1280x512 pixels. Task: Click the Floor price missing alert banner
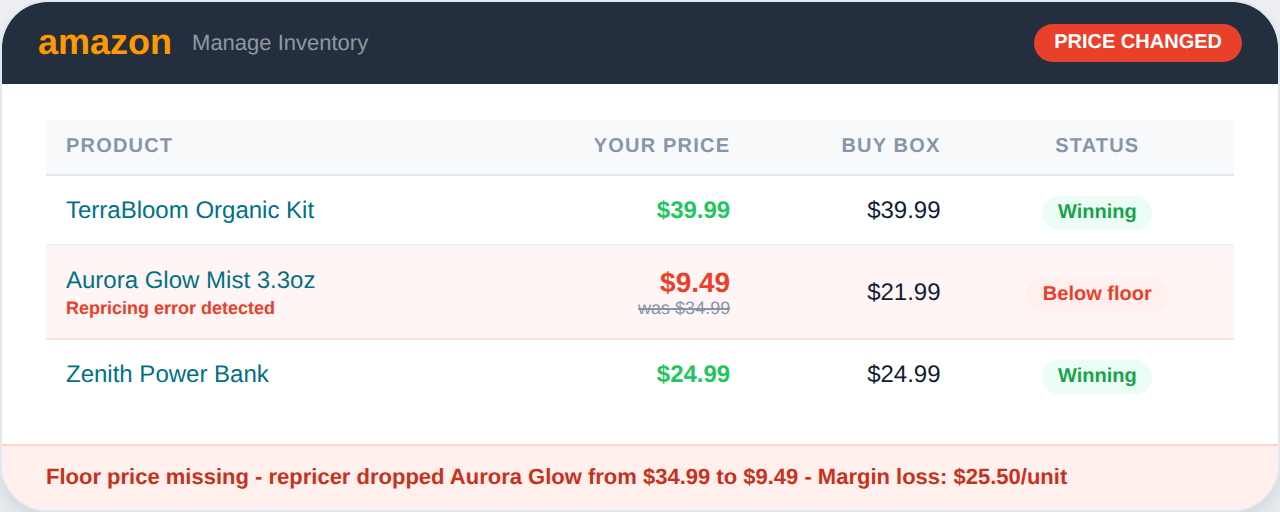(x=556, y=477)
